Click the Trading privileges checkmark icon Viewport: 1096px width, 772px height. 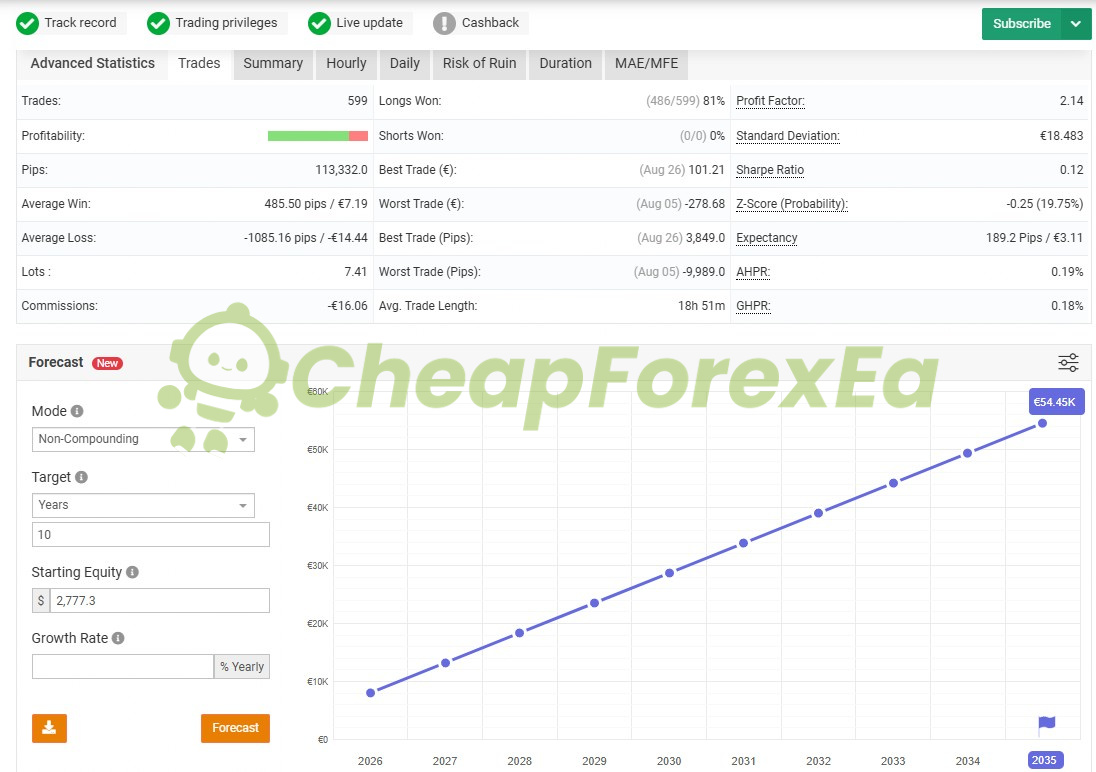158,23
